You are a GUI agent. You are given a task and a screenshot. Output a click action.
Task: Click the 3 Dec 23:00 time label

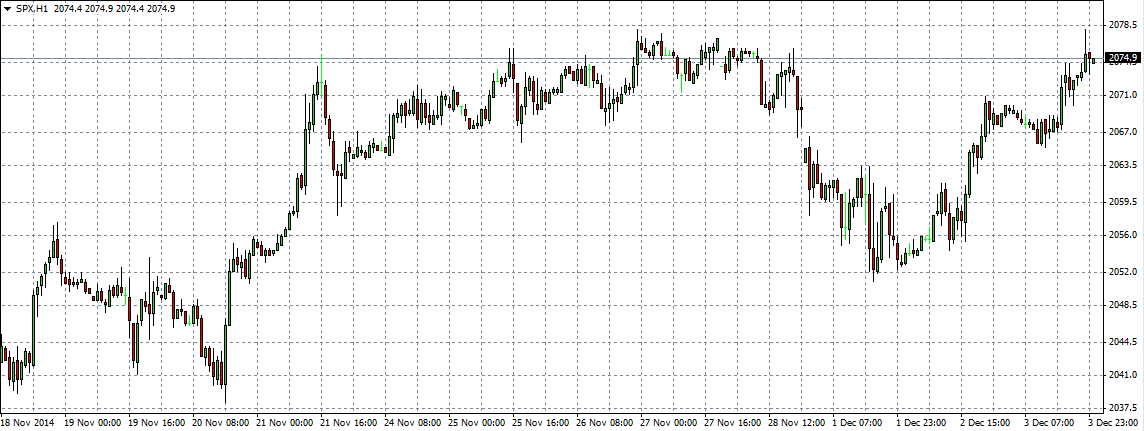pos(1115,423)
